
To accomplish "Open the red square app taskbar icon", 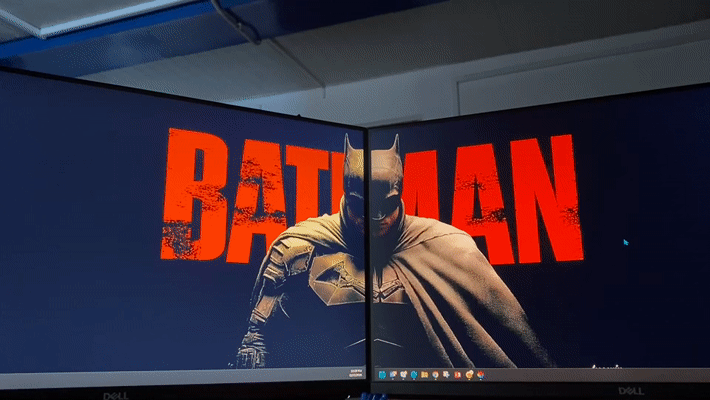I will (457, 375).
